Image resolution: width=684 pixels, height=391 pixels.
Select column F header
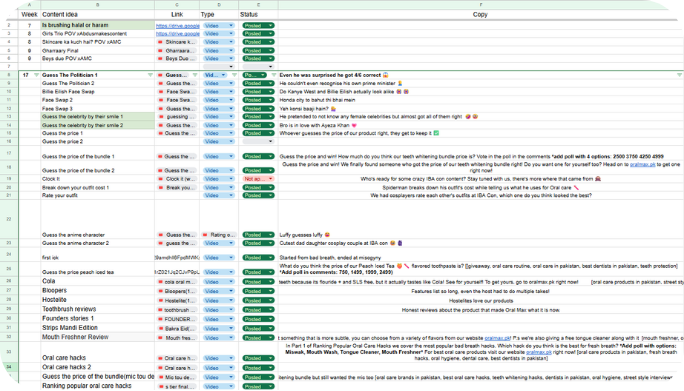(481, 5)
